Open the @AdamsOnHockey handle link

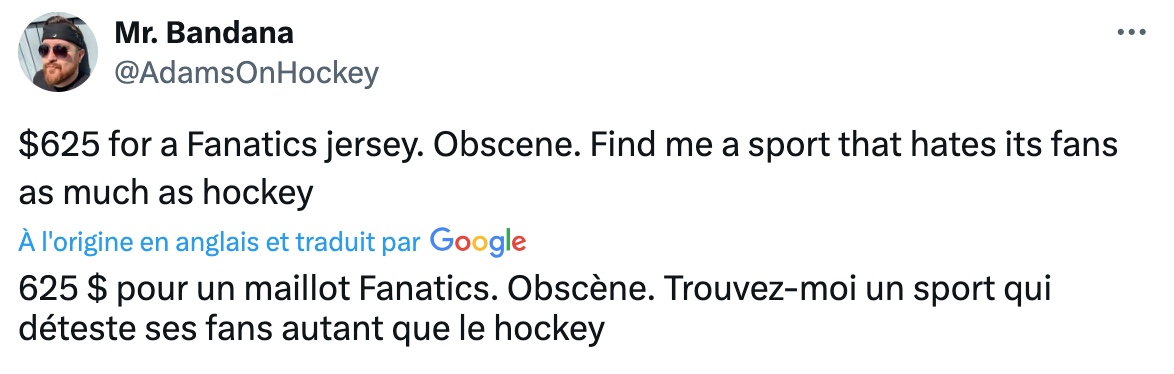point(246,73)
